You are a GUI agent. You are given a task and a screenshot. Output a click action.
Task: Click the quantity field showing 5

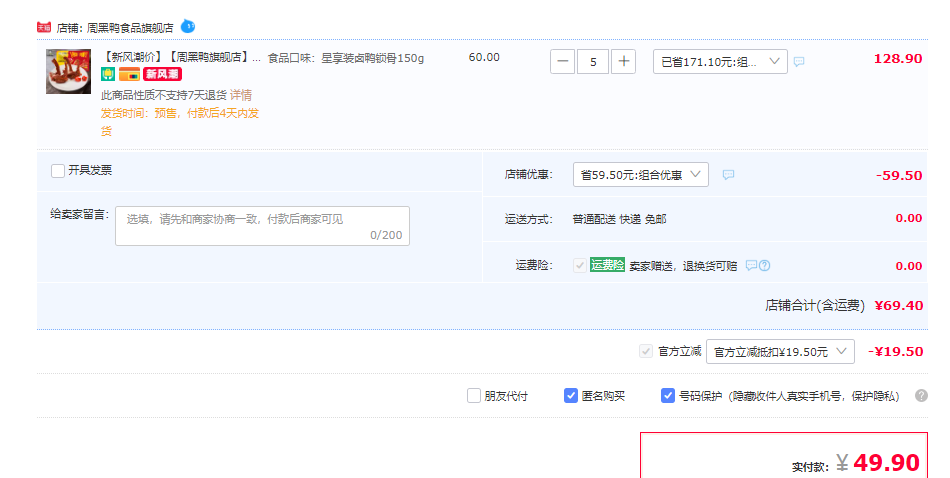point(593,61)
